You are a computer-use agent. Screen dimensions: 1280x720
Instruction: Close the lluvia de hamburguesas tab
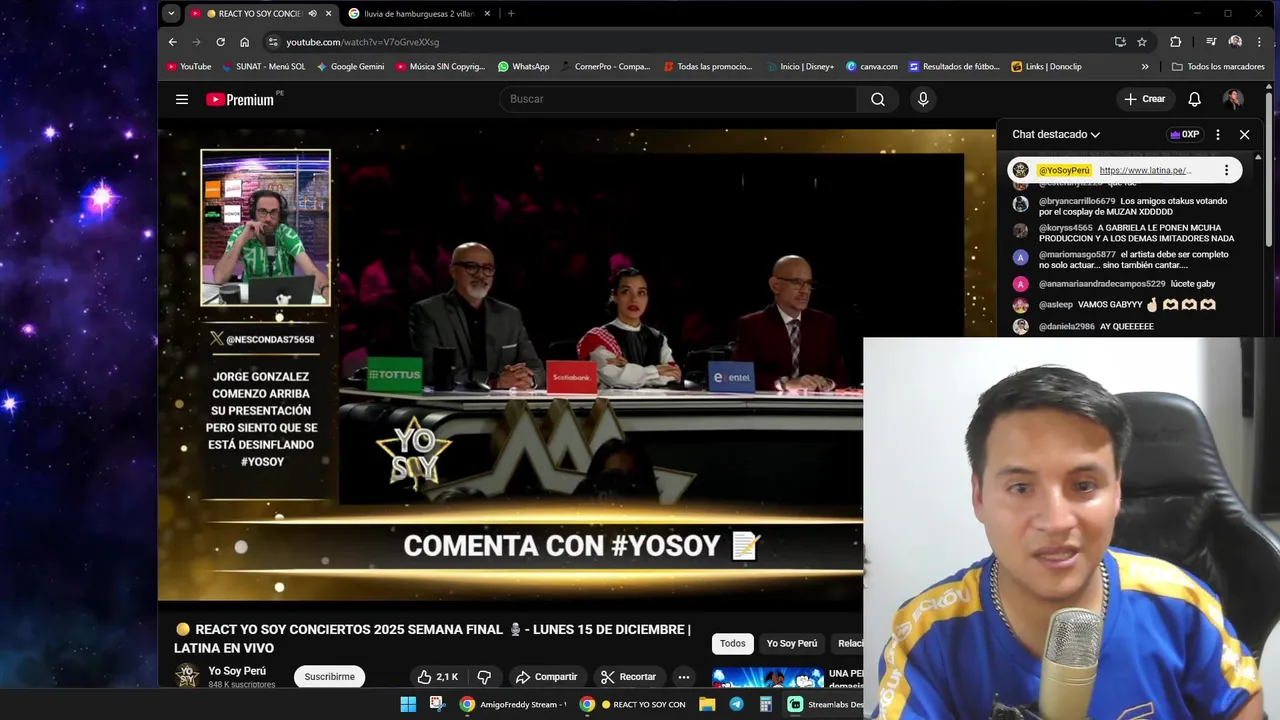[x=487, y=14]
